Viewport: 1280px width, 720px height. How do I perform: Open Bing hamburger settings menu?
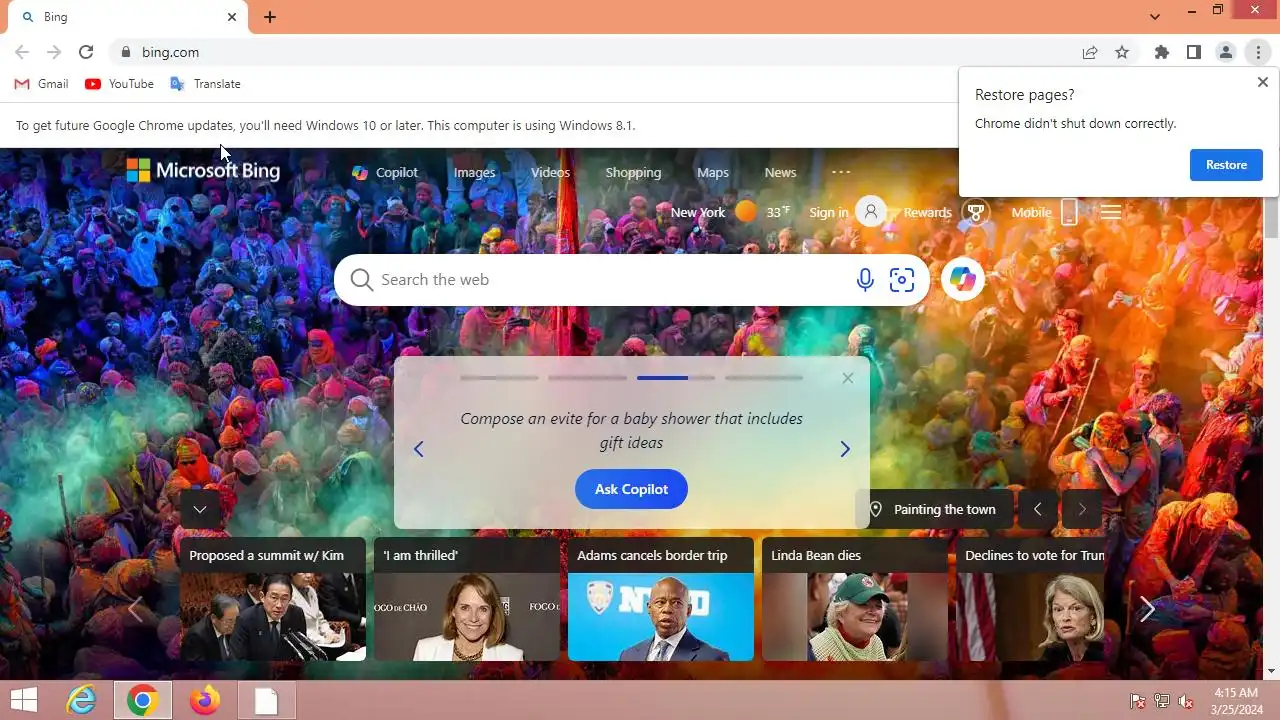pos(1110,212)
